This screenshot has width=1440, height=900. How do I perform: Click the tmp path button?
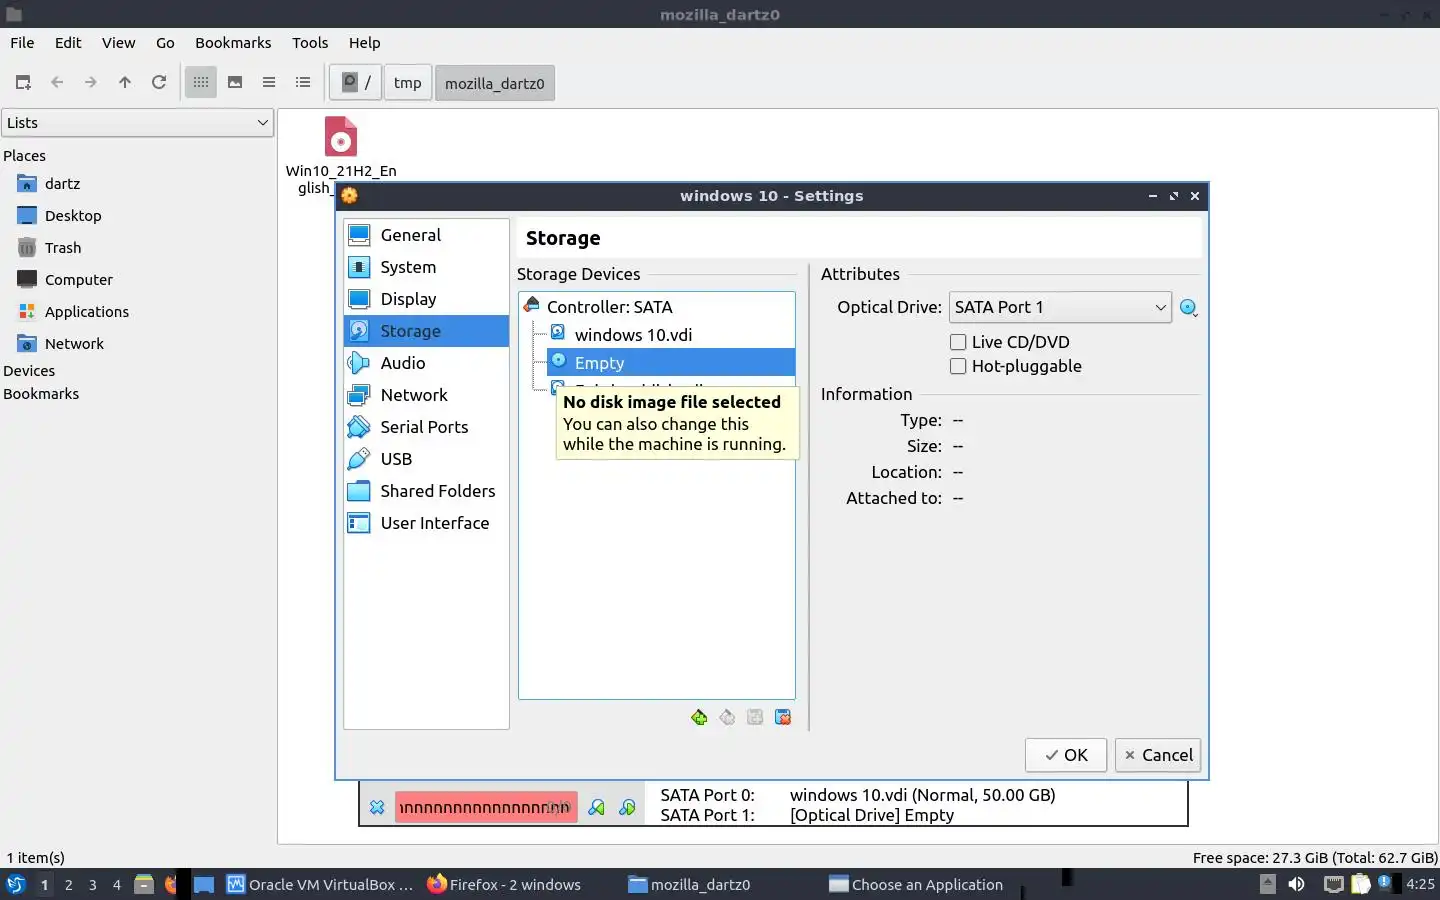pos(408,82)
